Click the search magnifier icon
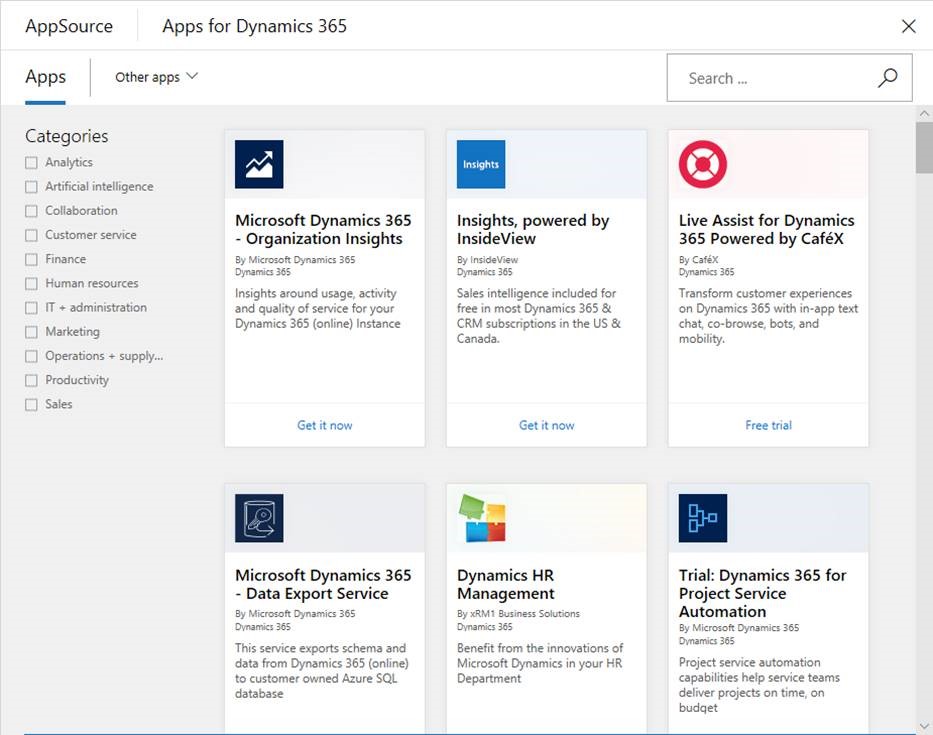The width and height of the screenshot is (933, 735). [x=887, y=78]
